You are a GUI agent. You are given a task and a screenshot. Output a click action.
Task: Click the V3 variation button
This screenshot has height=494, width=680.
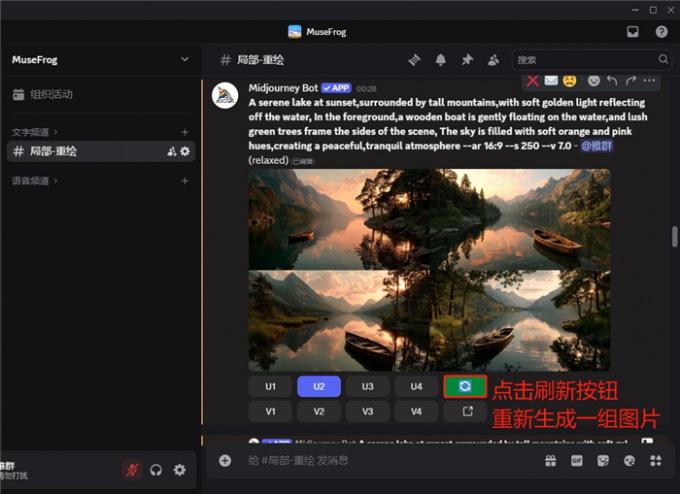tap(367, 411)
